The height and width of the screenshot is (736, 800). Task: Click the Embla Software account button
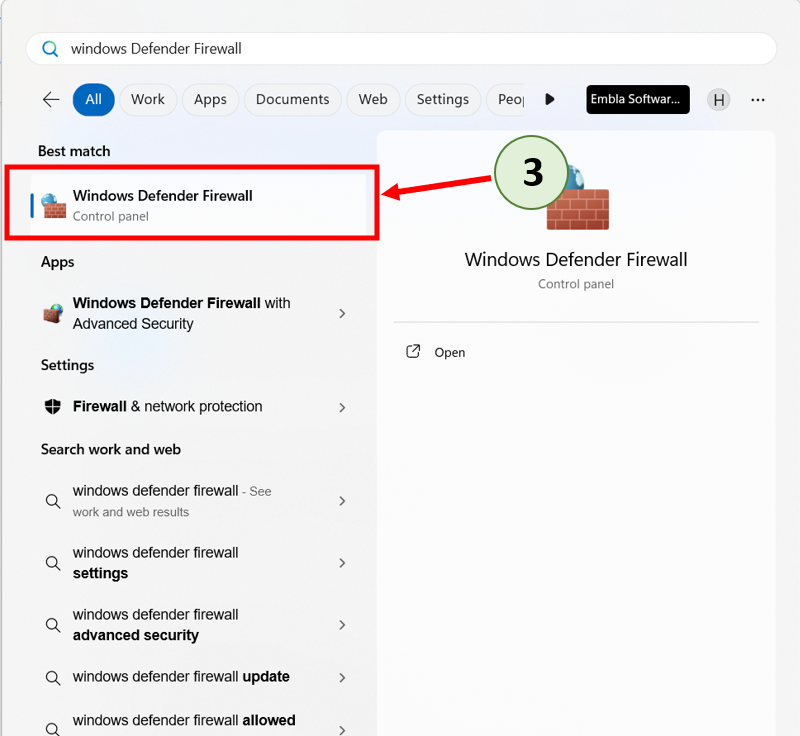(x=638, y=99)
